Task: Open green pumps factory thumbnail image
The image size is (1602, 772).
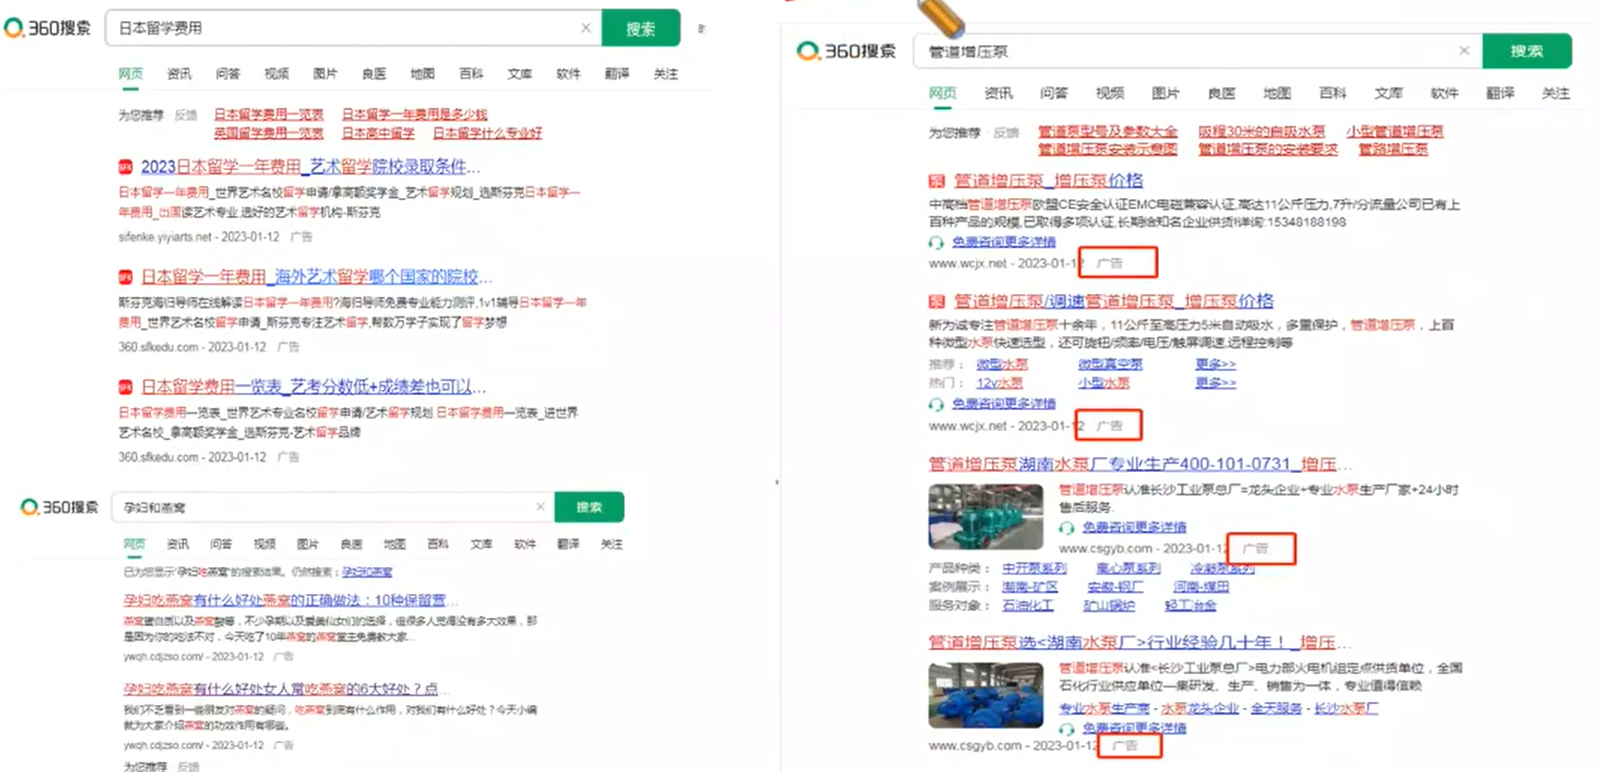Action: (x=986, y=517)
